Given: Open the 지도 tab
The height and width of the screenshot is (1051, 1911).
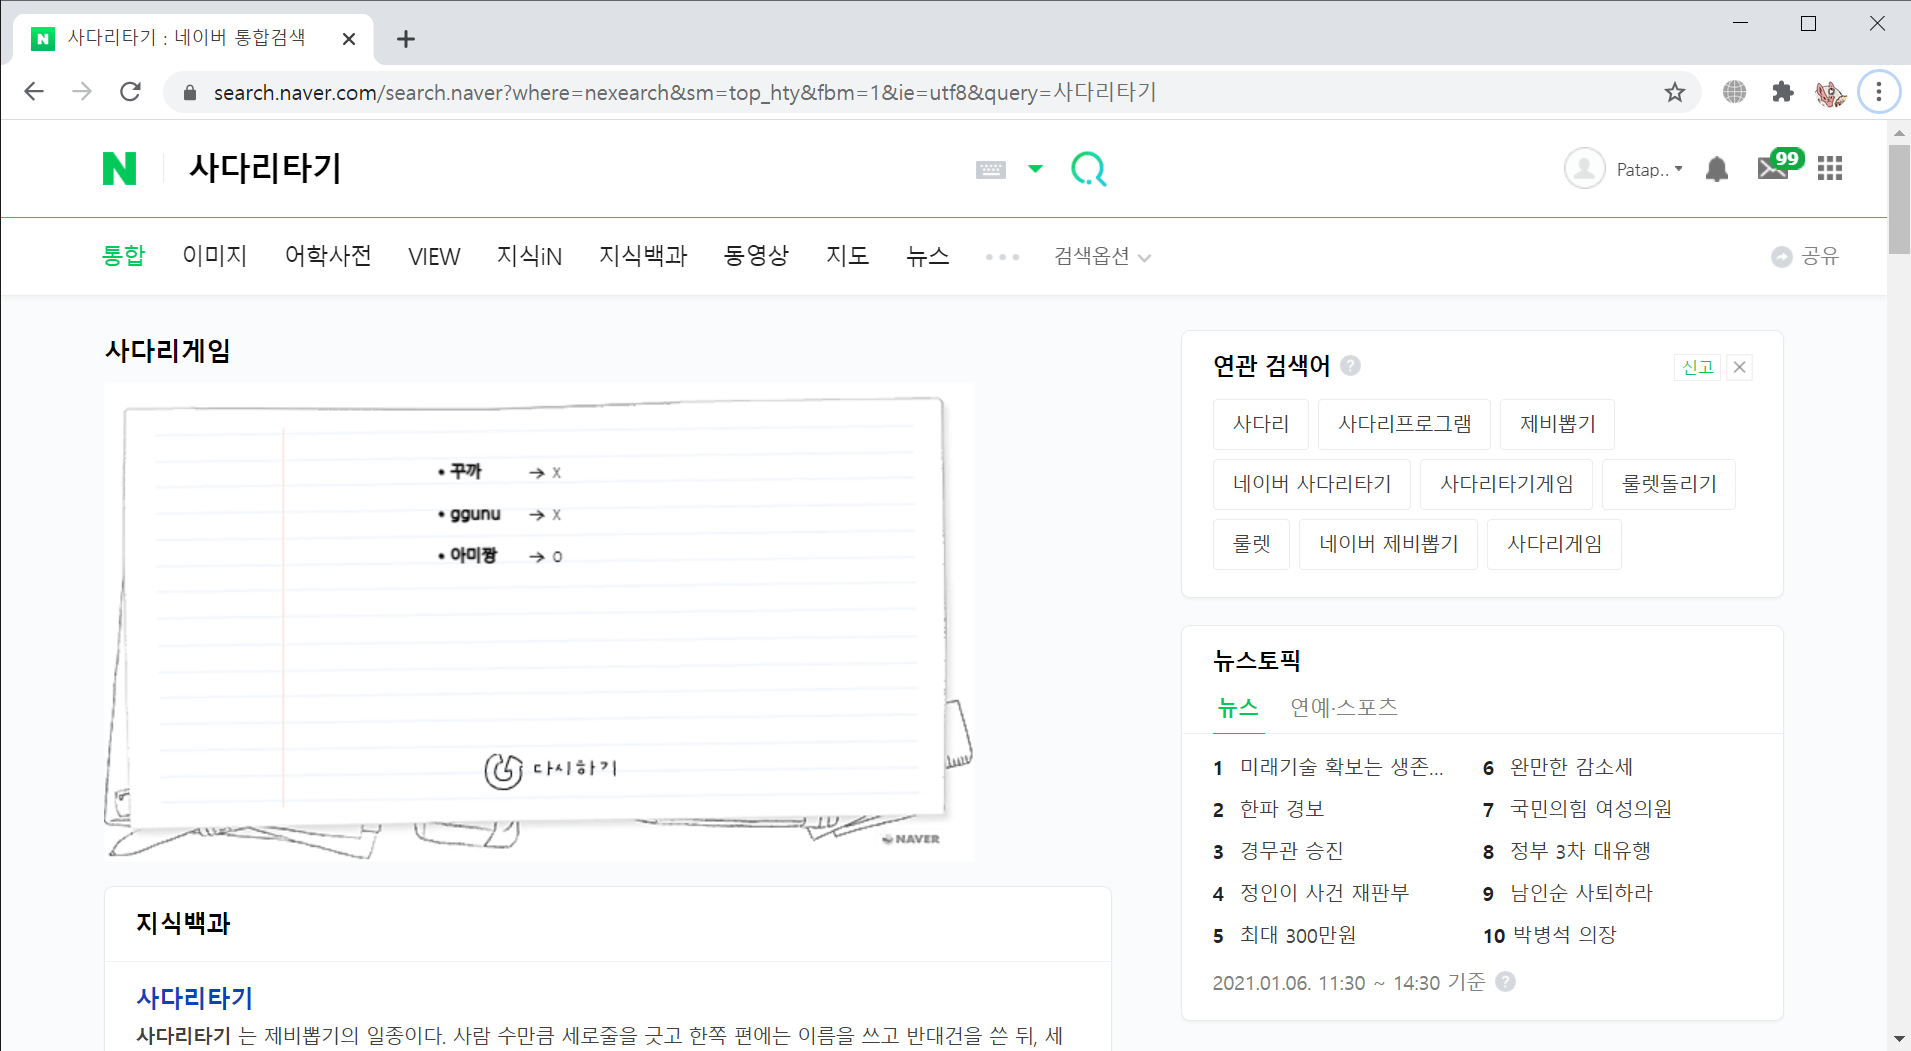Looking at the screenshot, I should (x=847, y=256).
